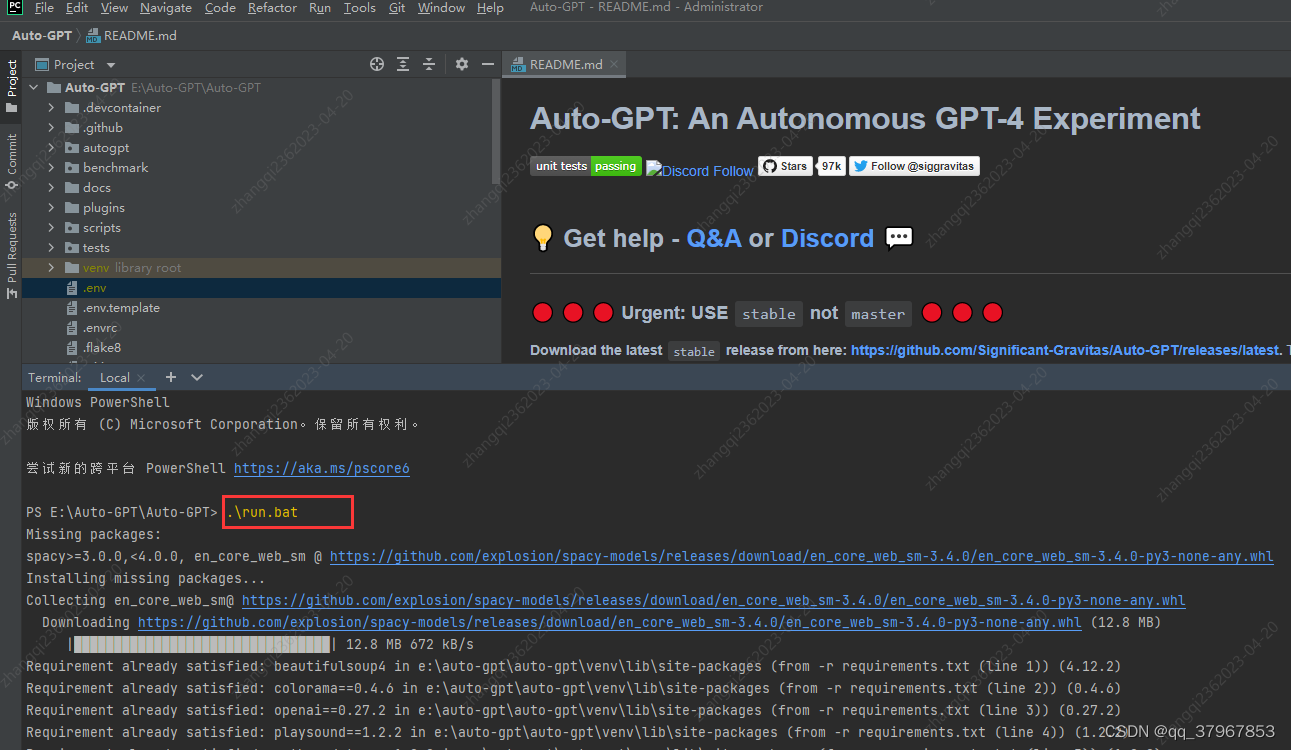The height and width of the screenshot is (750, 1291).
Task: Toggle the Pull Requests sidebar button
Action: 11,255
